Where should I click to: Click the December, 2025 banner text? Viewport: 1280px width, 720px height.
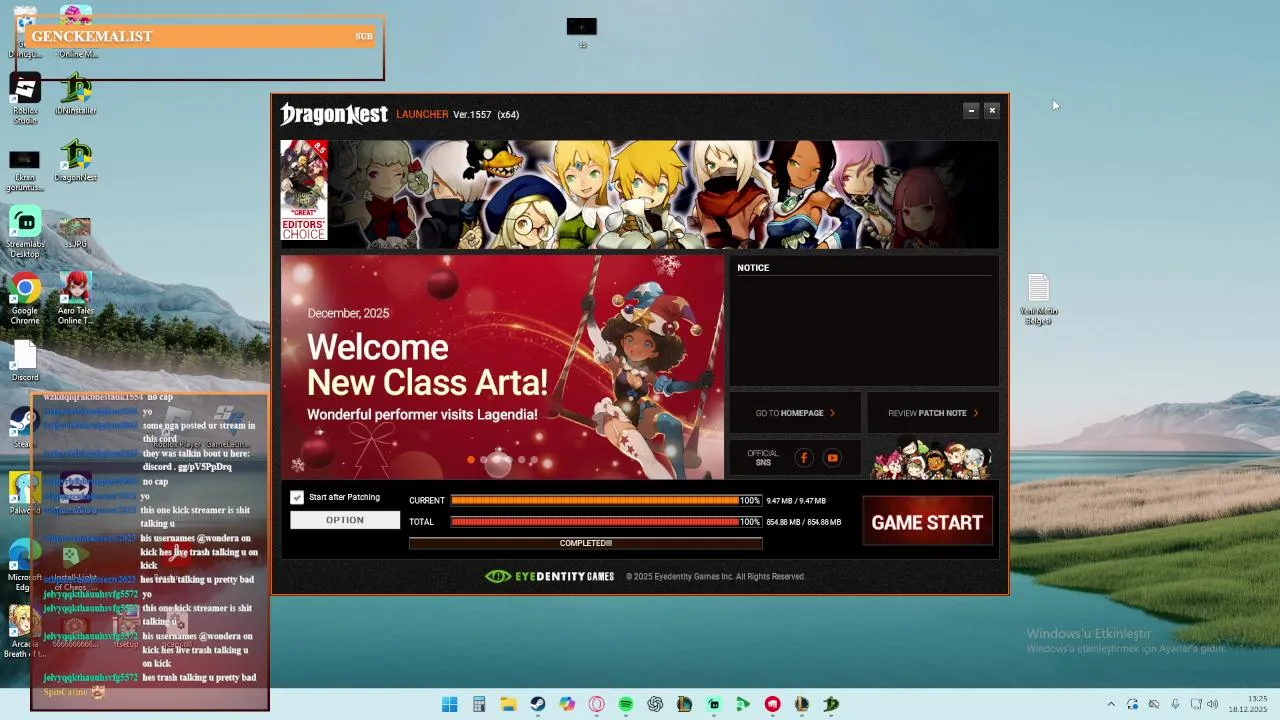[348, 313]
